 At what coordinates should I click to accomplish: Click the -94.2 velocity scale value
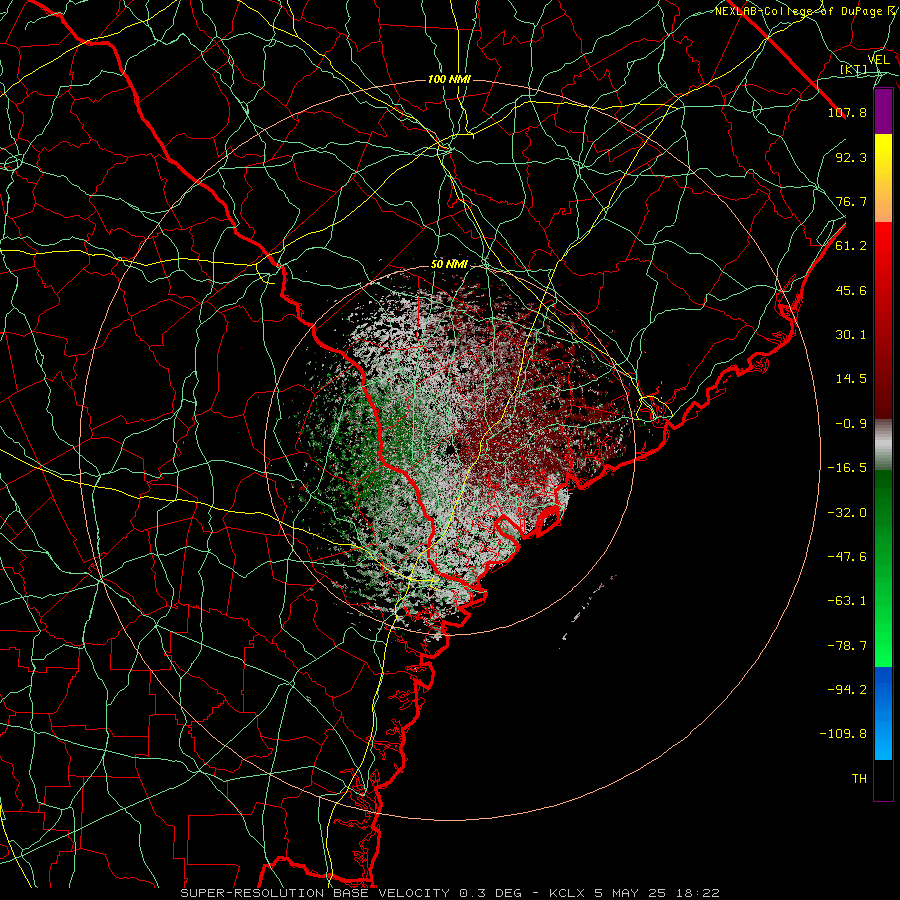click(847, 690)
